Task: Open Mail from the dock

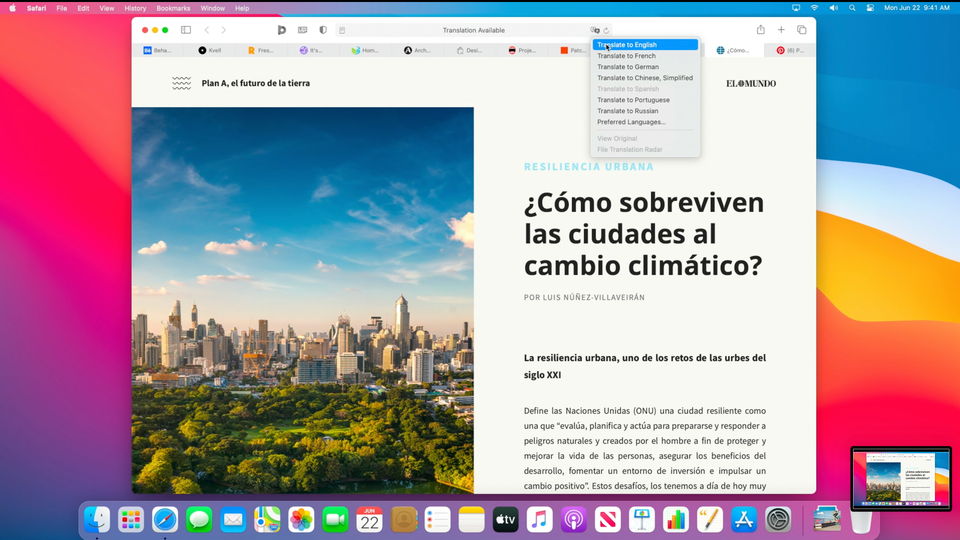Action: tap(233, 520)
